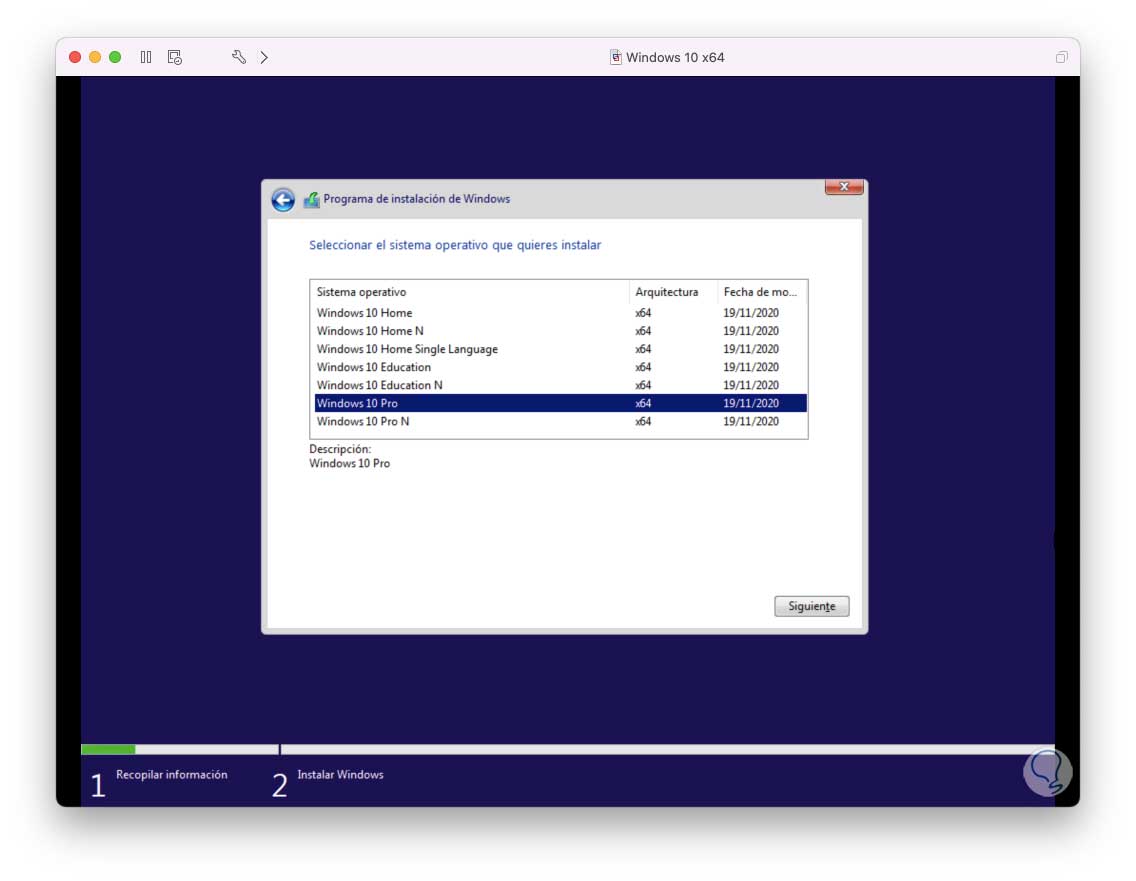Select Windows 10 Home Single Language
This screenshot has width=1136, height=881.
(x=561, y=349)
